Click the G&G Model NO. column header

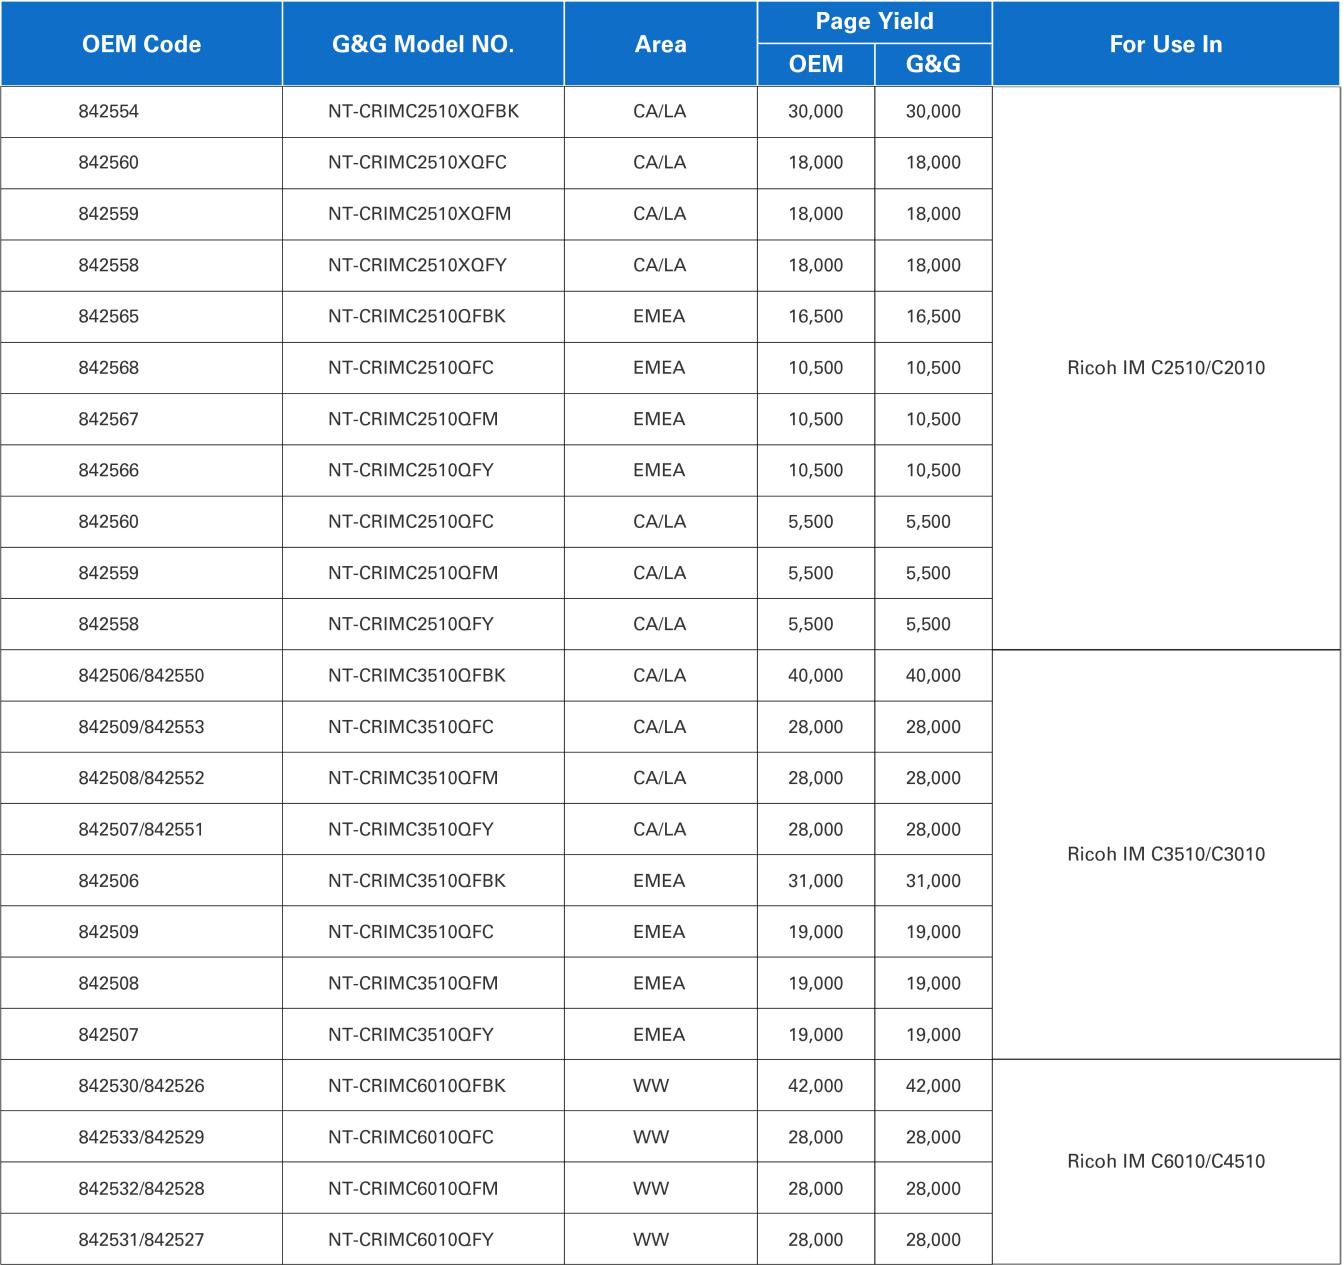click(x=423, y=44)
